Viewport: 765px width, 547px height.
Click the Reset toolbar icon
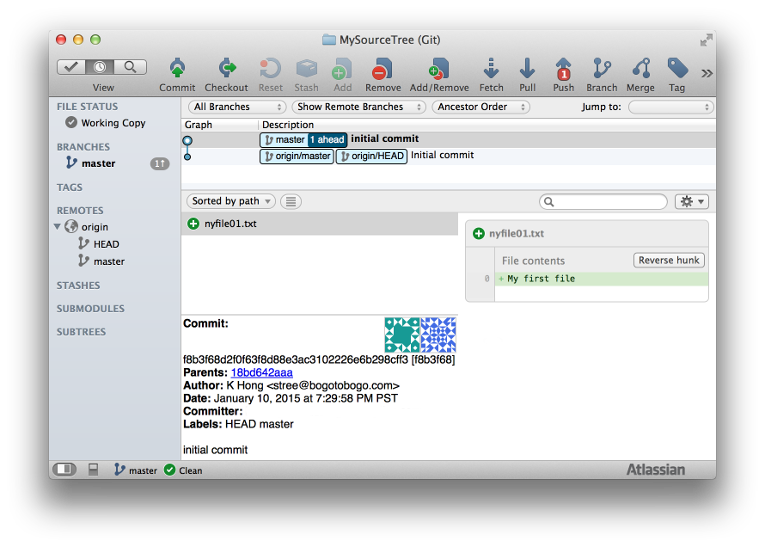270,68
